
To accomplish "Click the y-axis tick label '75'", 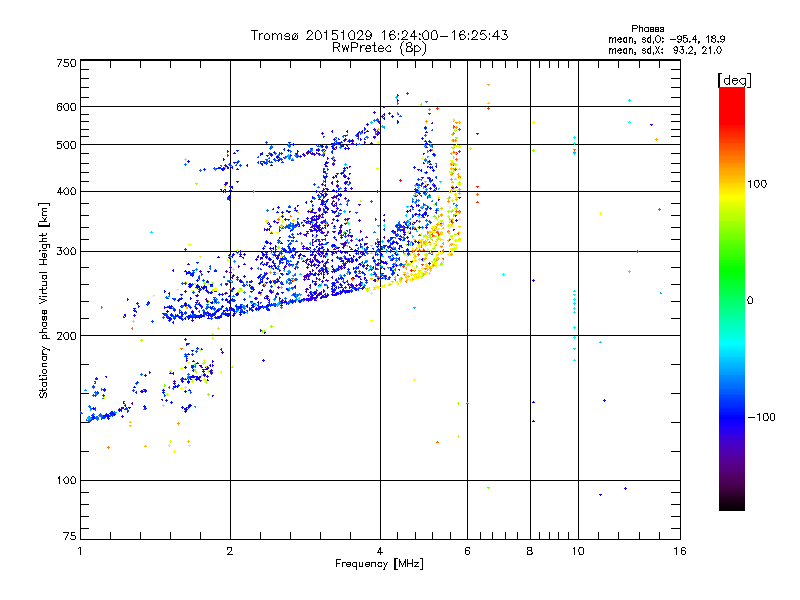I will click(x=70, y=536).
